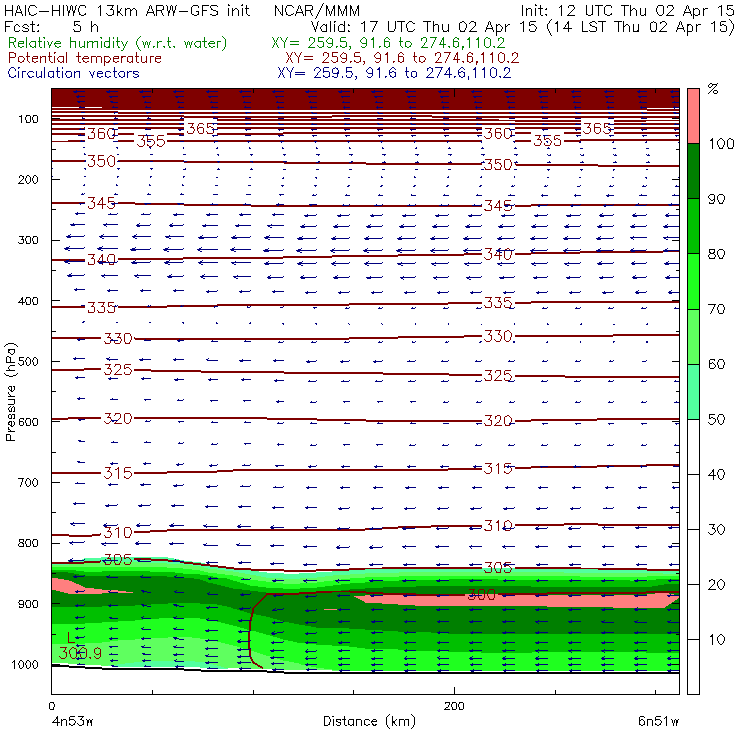The image size is (740, 740).
Task: Click the pink above-100% colorbar segment
Action: click(x=693, y=116)
